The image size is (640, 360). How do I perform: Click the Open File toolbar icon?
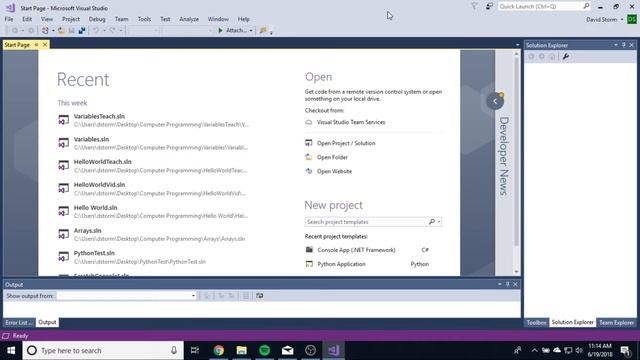[61, 30]
